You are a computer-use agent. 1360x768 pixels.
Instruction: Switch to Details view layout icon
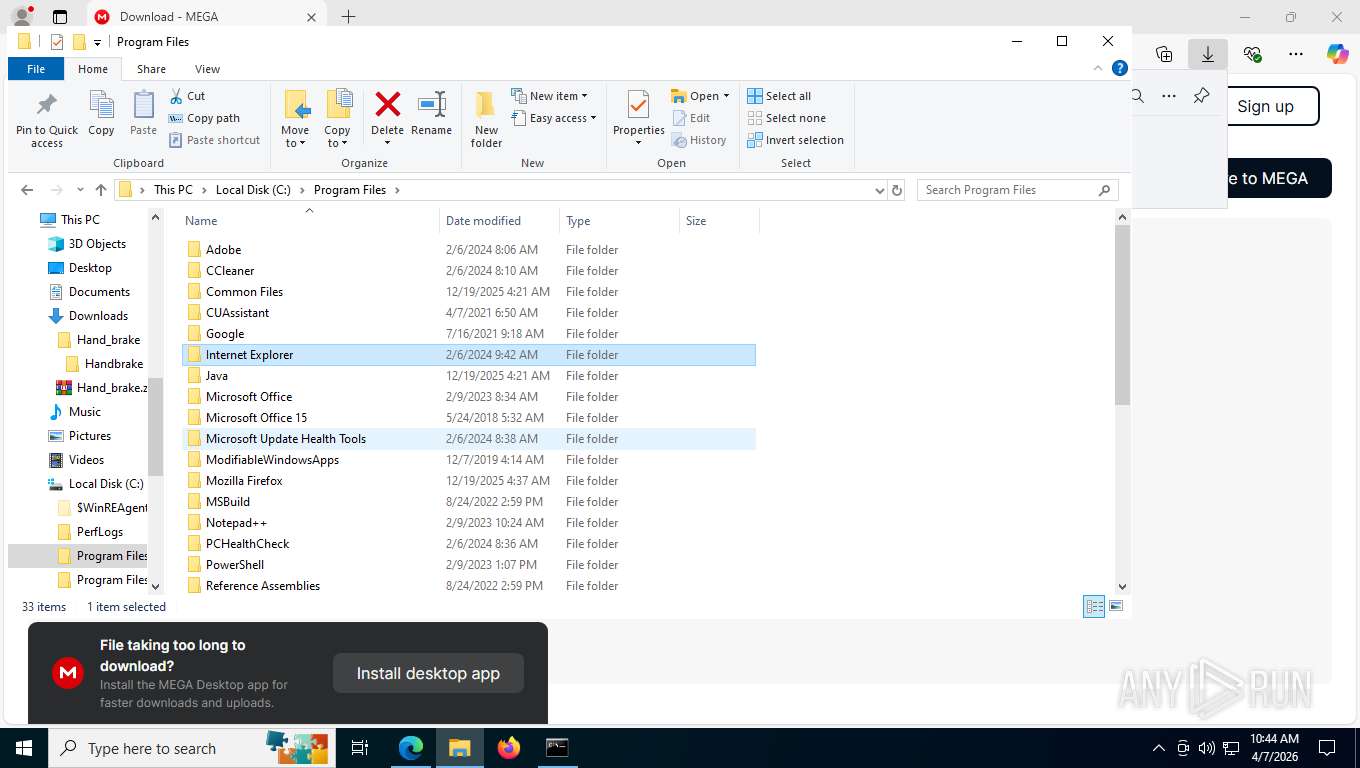(x=1094, y=606)
